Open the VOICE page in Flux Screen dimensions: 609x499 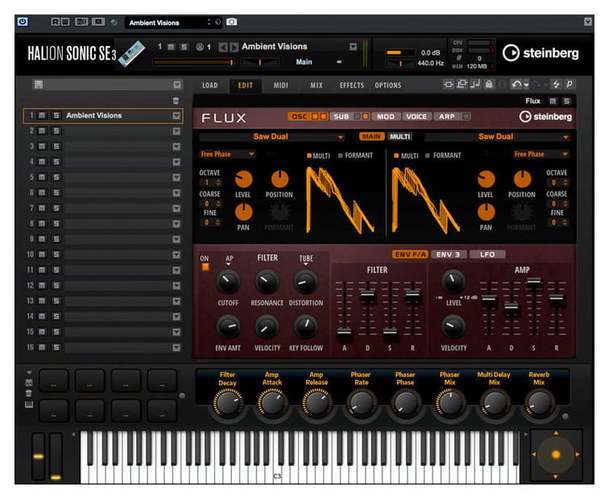click(416, 116)
